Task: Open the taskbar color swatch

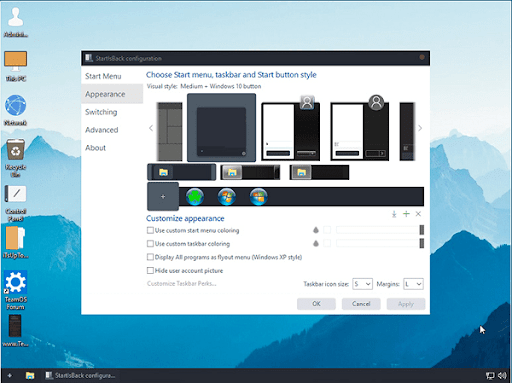Action: click(x=327, y=243)
